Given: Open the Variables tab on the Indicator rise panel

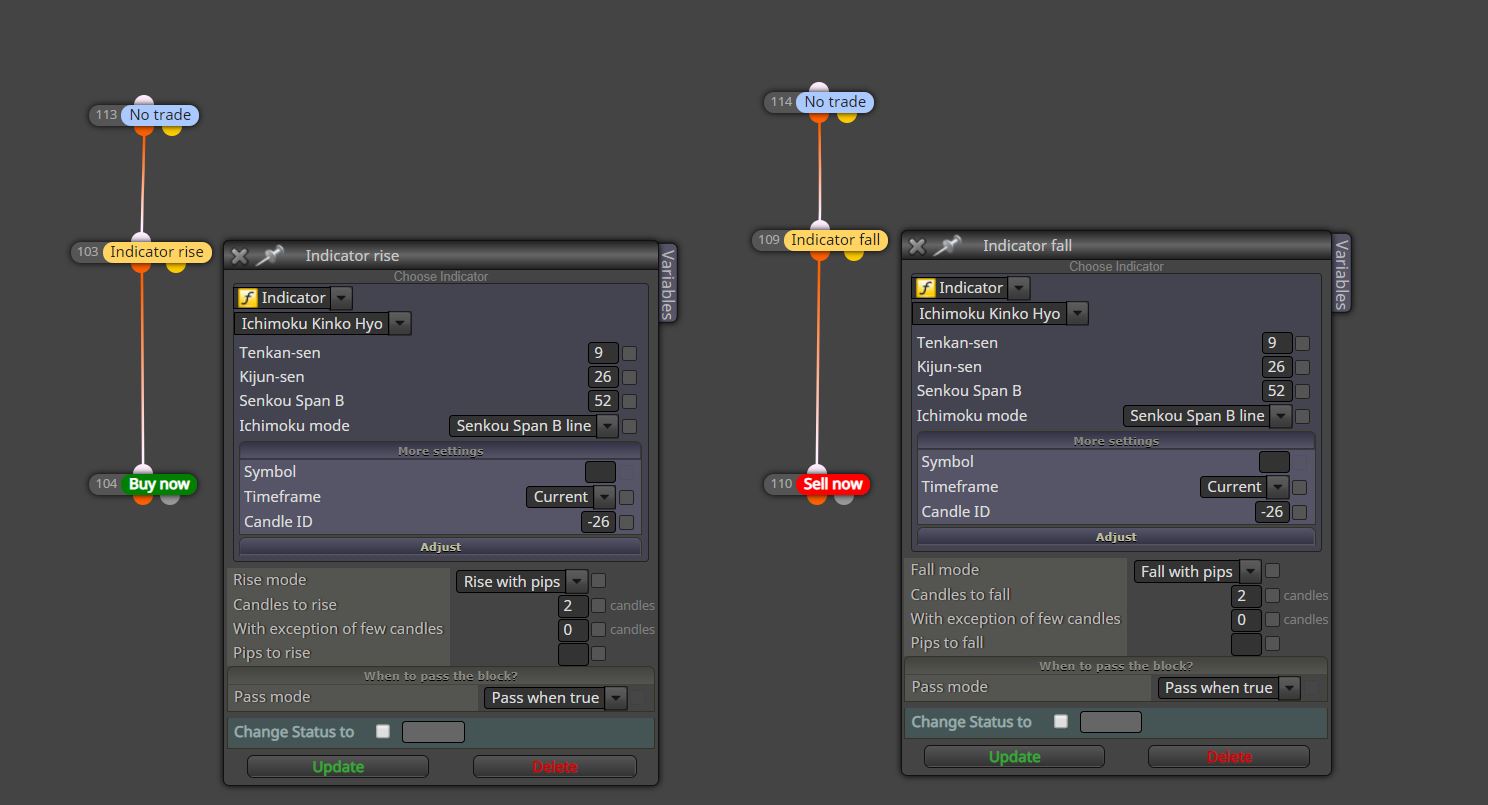Looking at the screenshot, I should click(x=668, y=283).
